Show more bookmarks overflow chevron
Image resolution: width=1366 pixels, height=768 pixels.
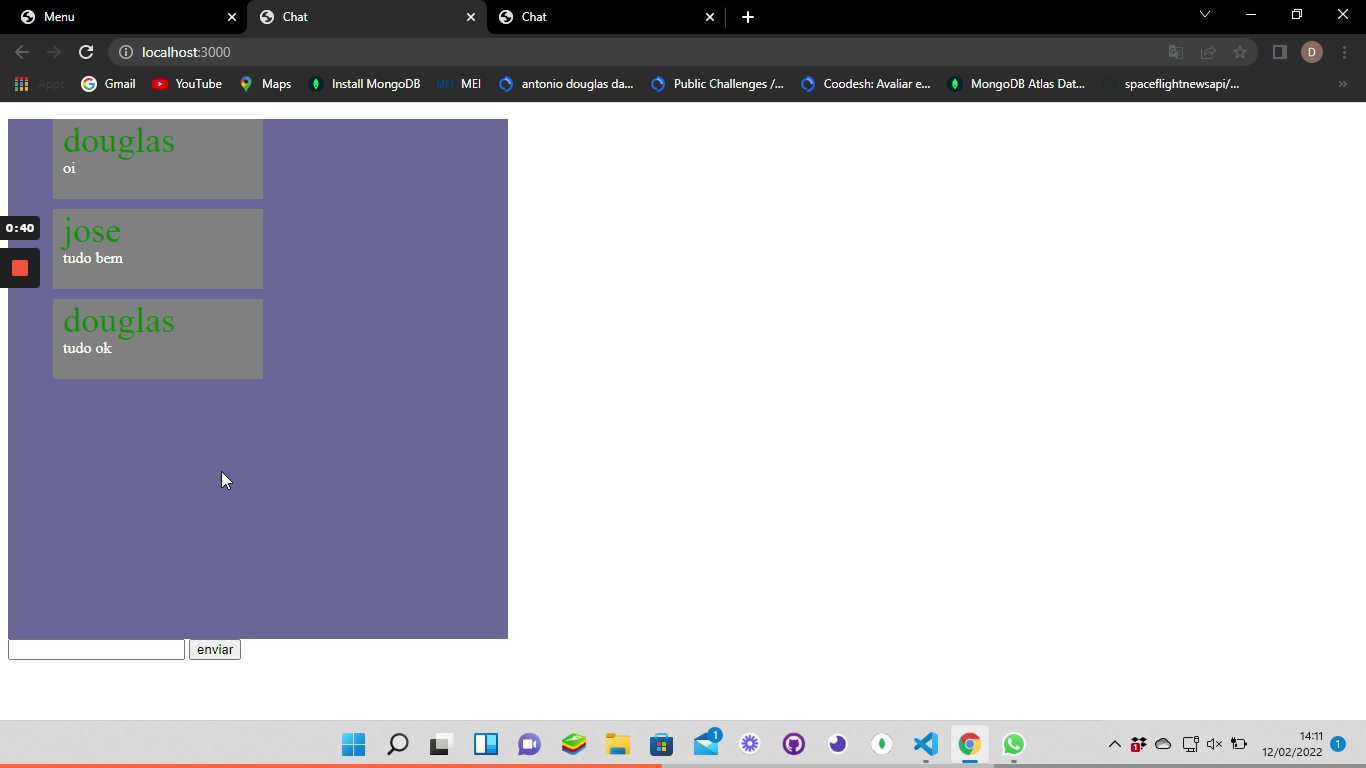[x=1342, y=84]
